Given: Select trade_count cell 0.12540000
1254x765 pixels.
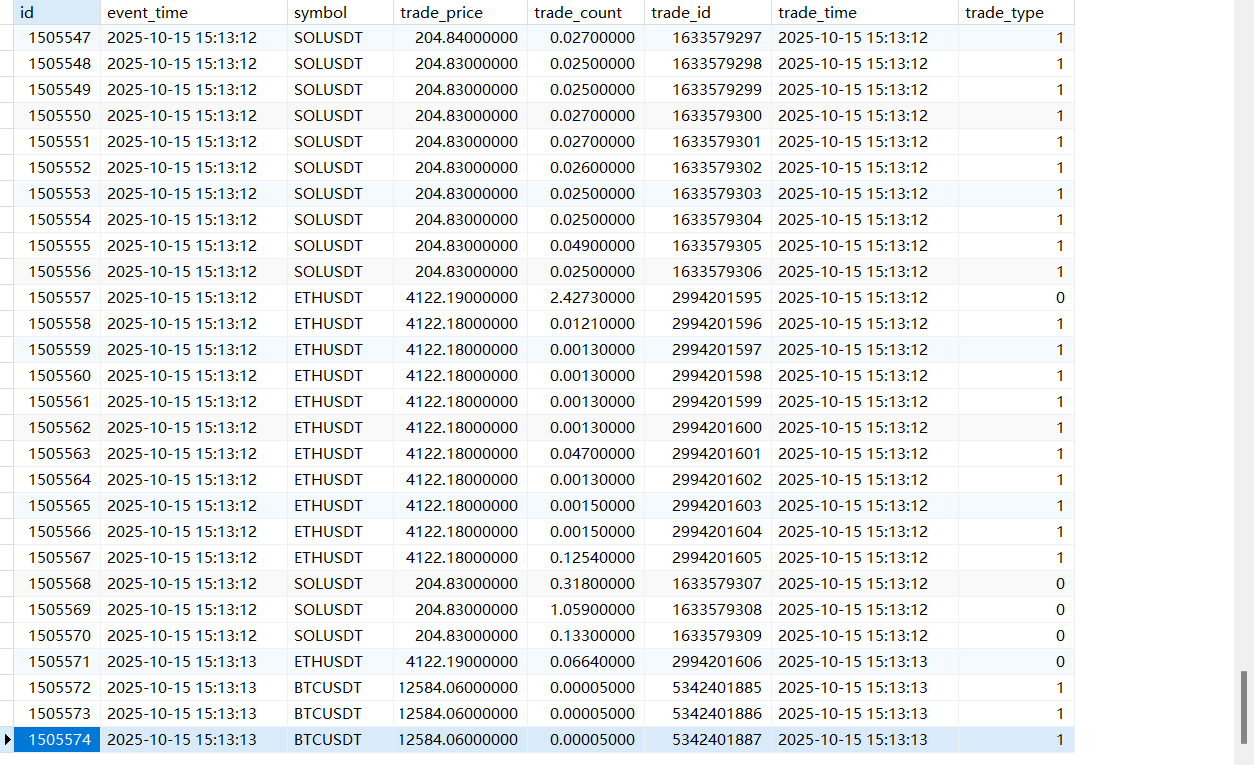Looking at the screenshot, I should click(x=586, y=558).
